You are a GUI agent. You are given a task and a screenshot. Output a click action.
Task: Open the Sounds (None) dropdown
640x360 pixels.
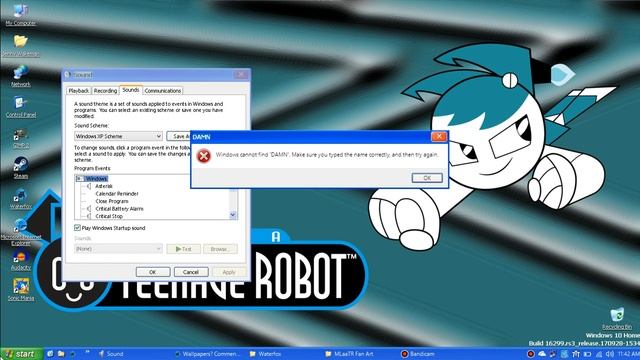pyautogui.click(x=118, y=249)
